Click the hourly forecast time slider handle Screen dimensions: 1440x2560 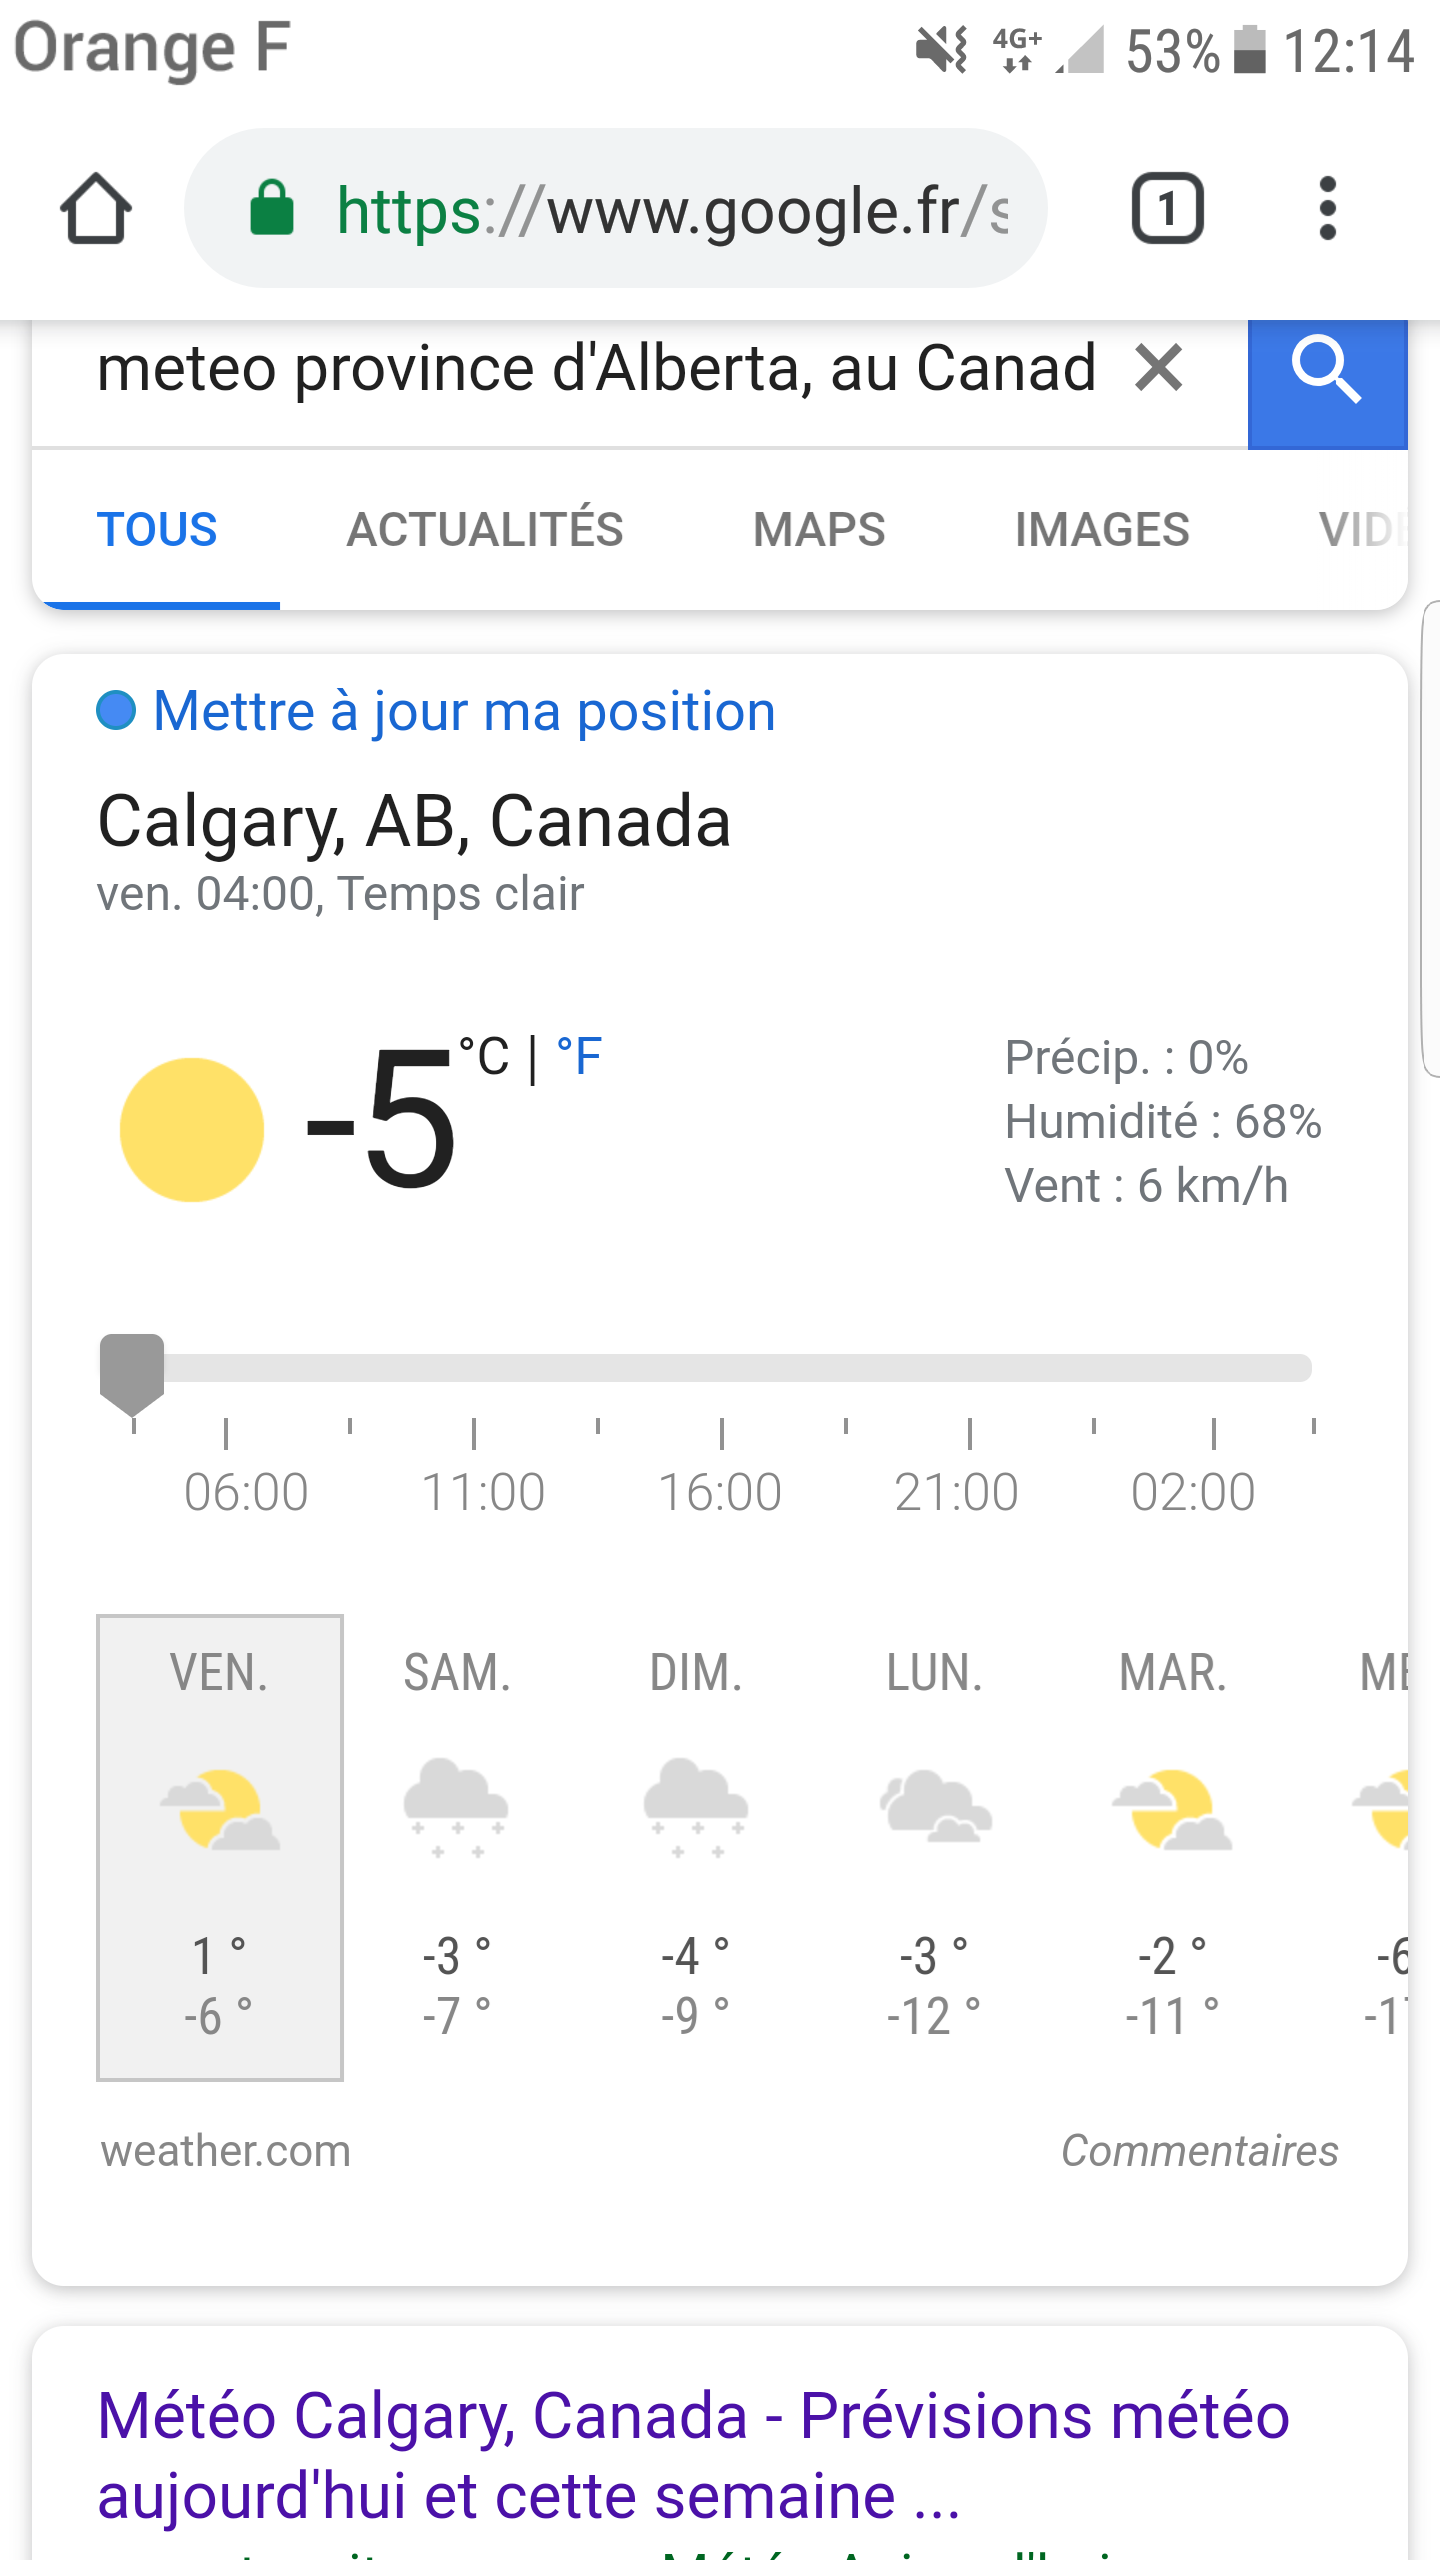click(x=132, y=1372)
